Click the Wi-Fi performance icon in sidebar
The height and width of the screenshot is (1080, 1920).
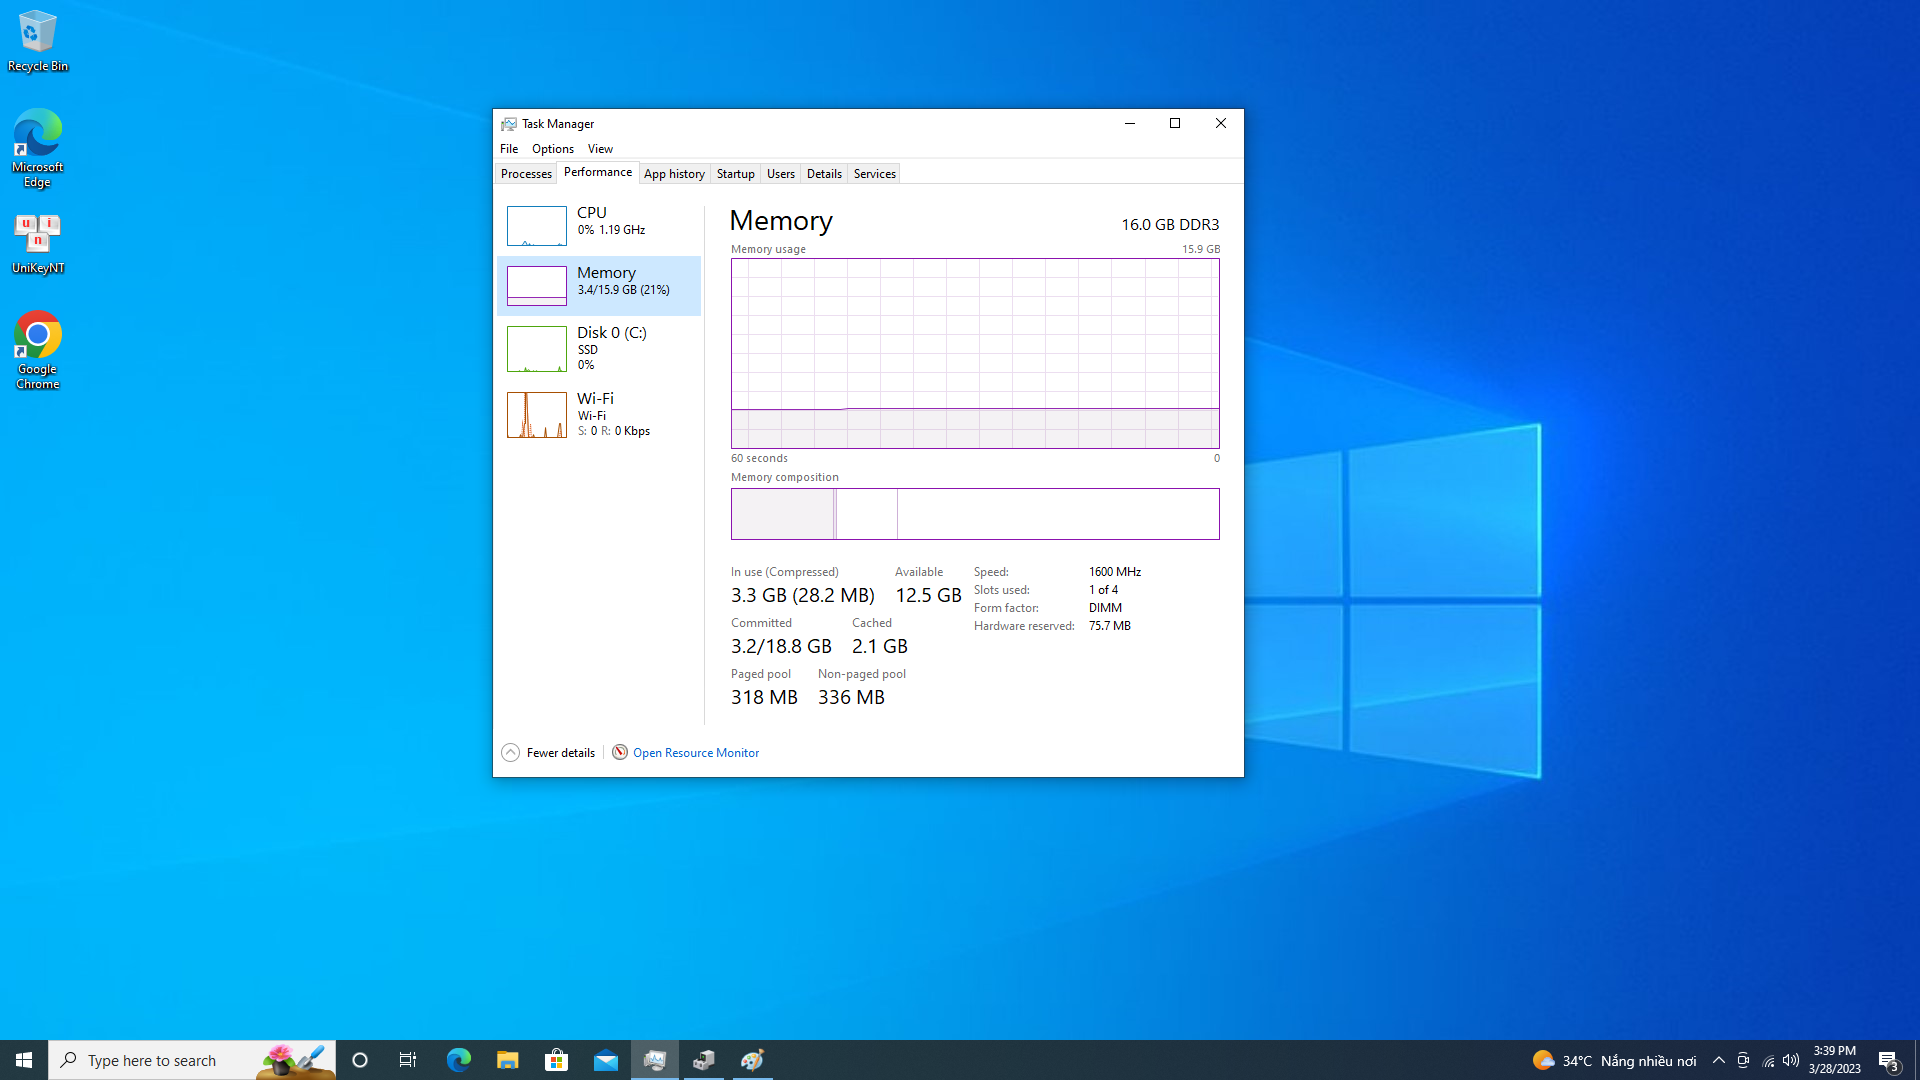click(537, 413)
